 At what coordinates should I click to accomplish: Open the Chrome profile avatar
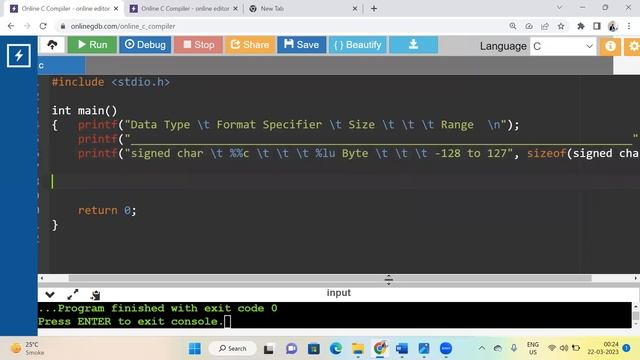(x=613, y=26)
